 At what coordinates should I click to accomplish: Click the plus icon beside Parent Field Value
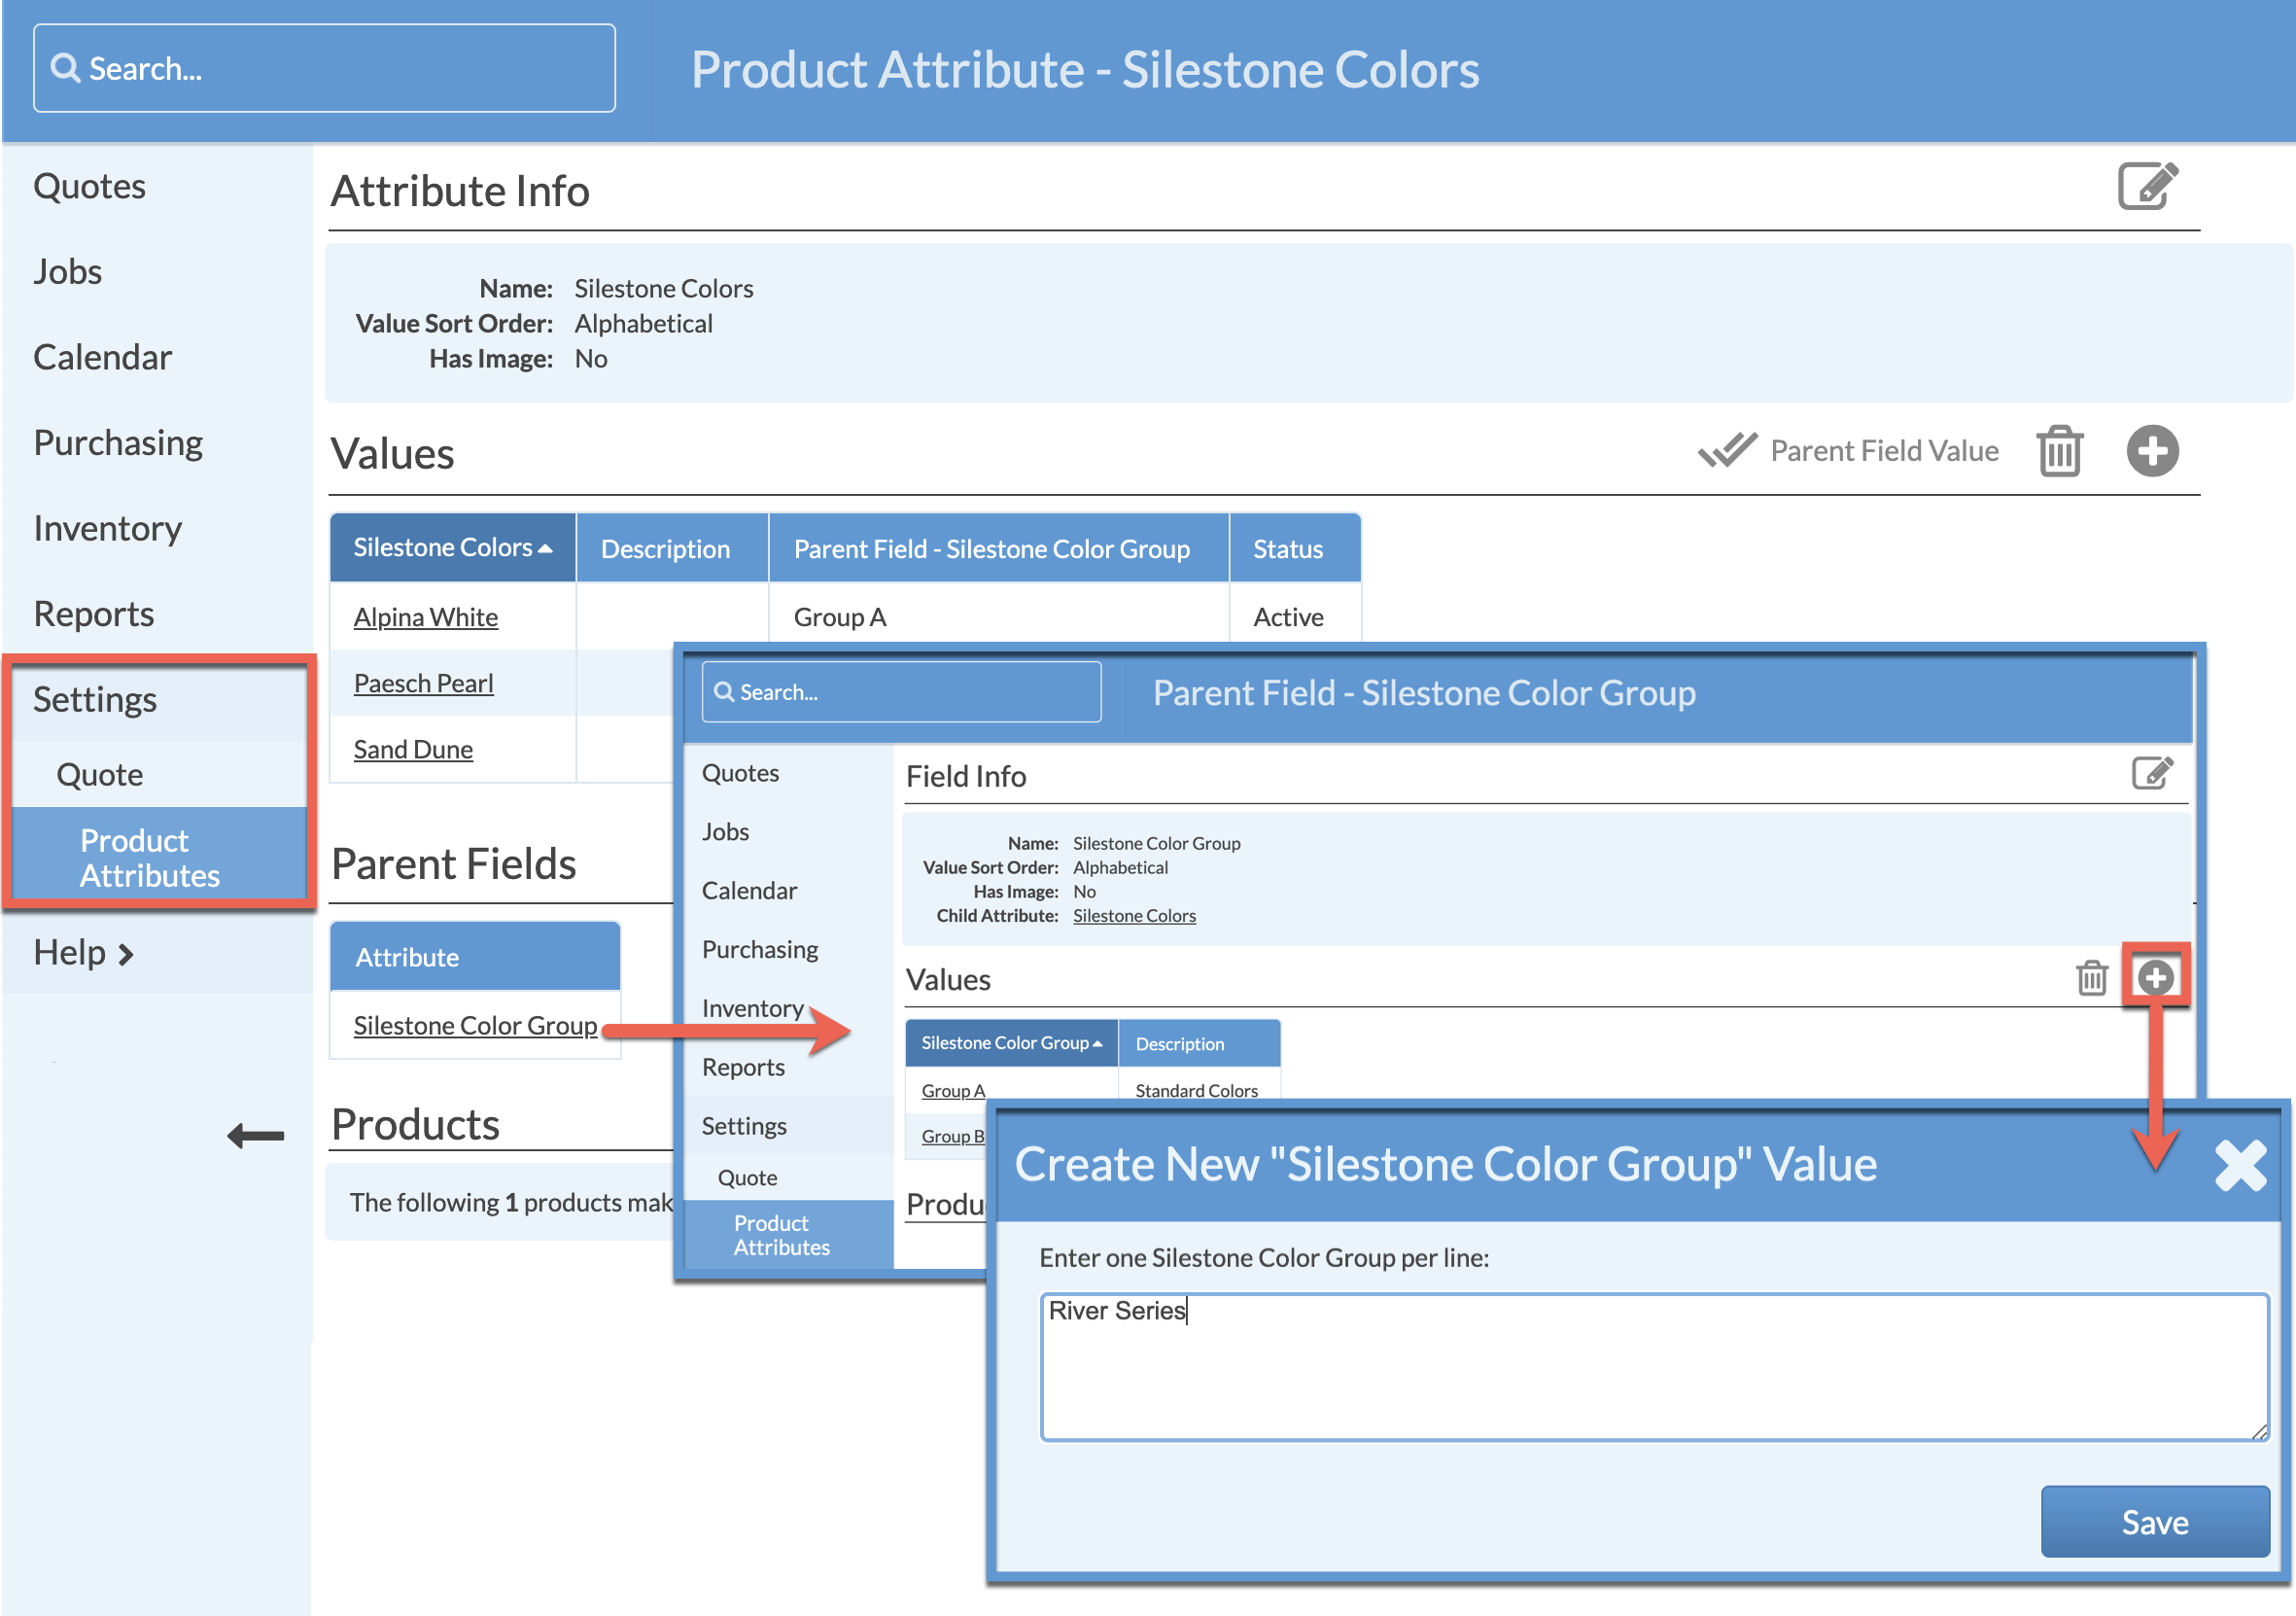tap(2151, 451)
